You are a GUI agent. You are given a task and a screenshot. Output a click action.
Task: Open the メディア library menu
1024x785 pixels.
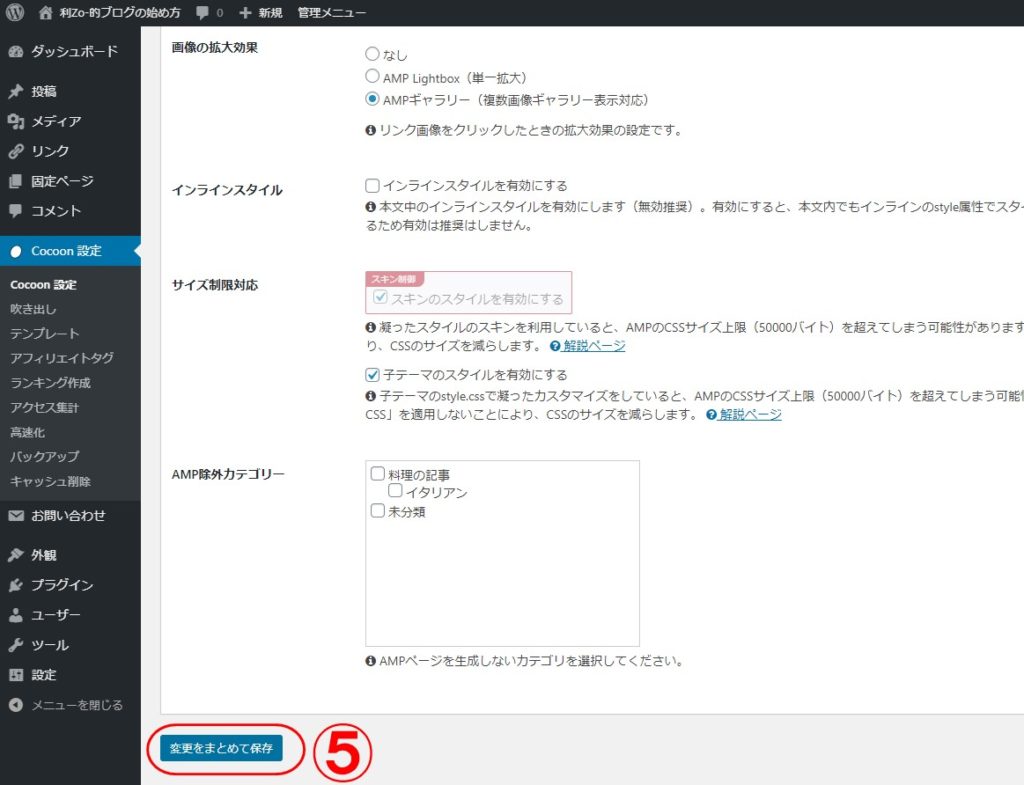(56, 121)
